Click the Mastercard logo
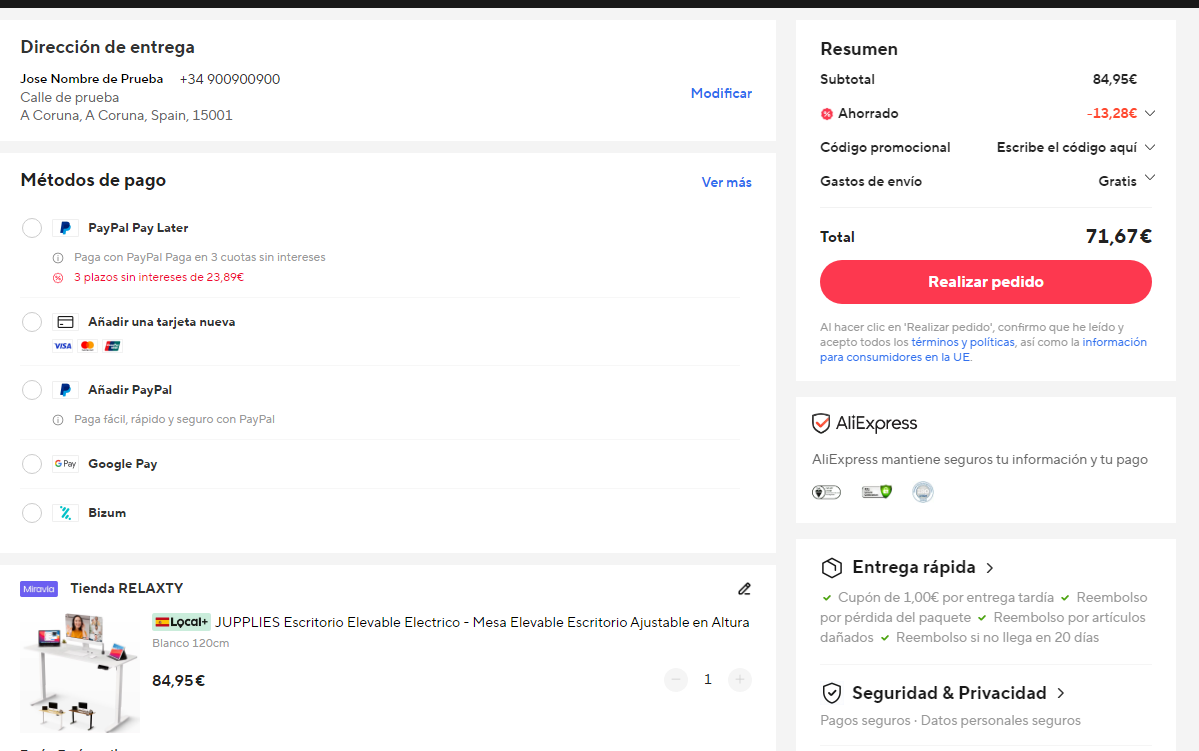 pyautogui.click(x=88, y=346)
